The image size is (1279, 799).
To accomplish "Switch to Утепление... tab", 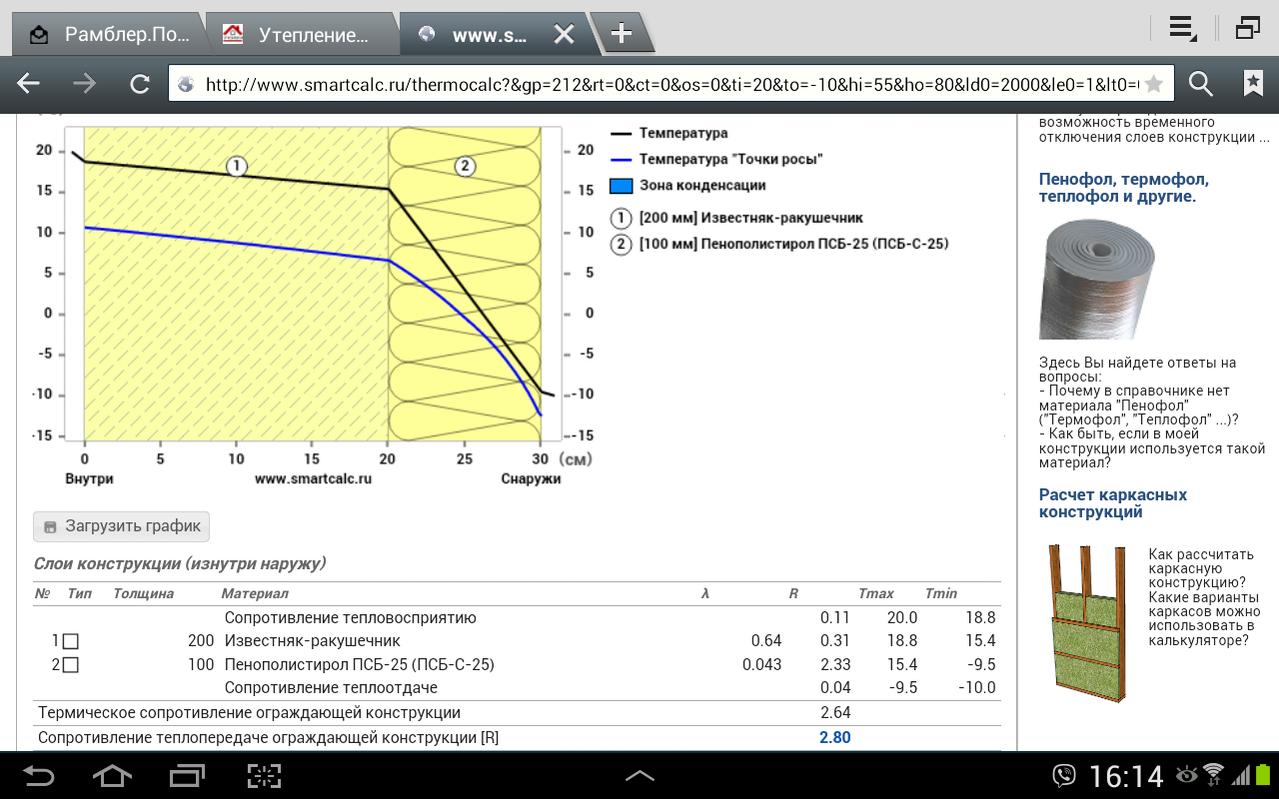I will (x=301, y=34).
